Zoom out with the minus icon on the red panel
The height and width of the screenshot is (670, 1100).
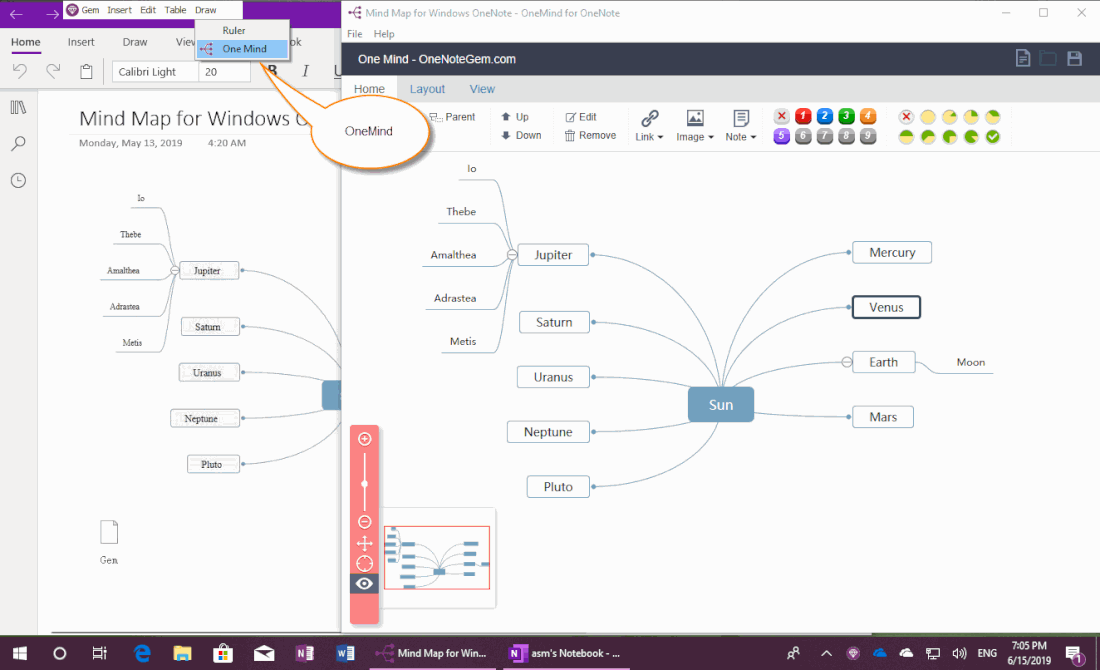(364, 521)
